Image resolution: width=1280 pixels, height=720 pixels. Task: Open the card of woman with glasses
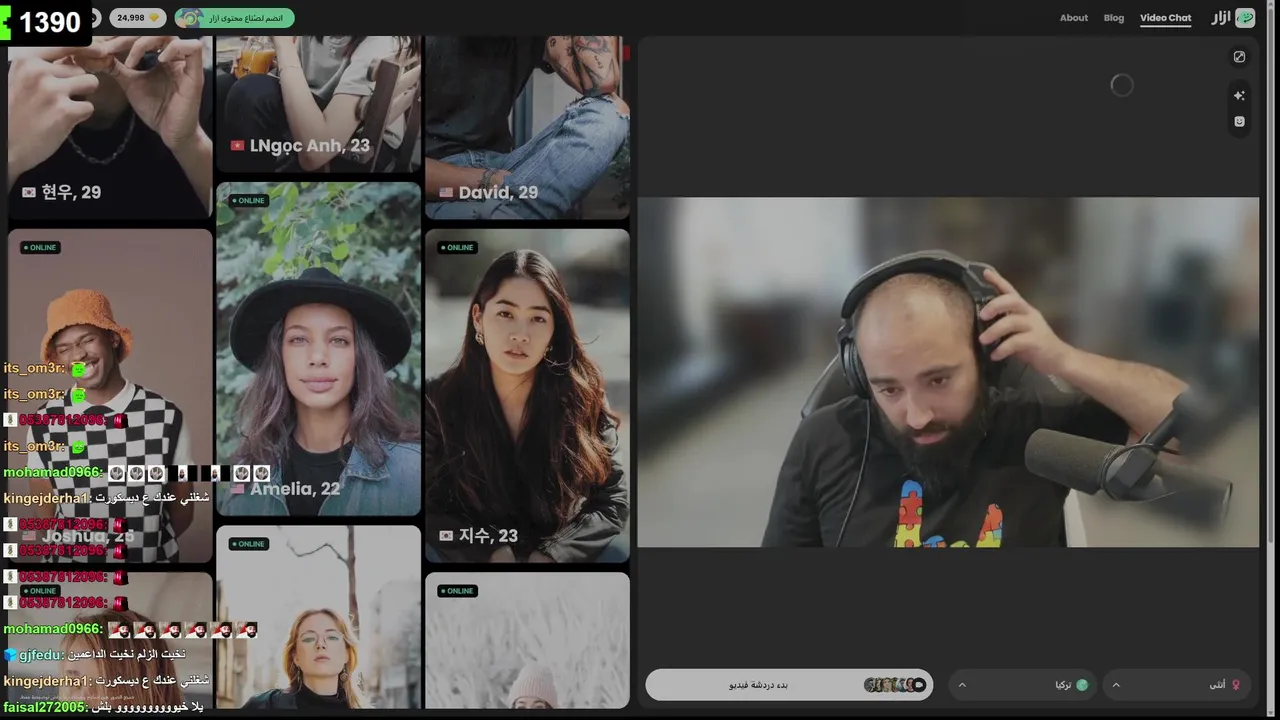pos(319,617)
